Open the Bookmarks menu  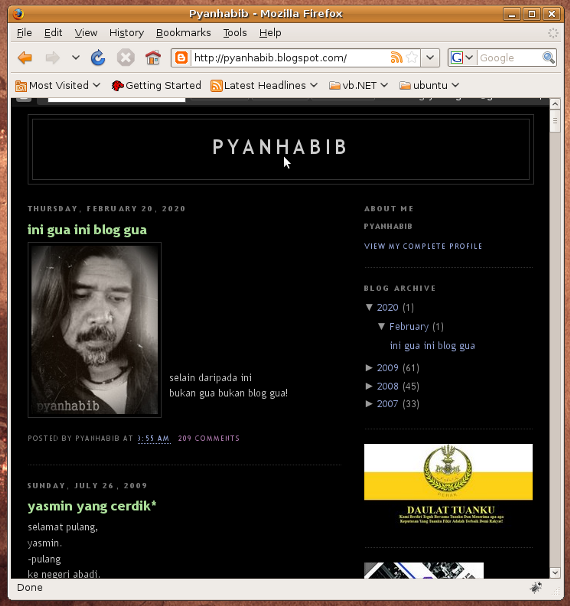pos(184,33)
